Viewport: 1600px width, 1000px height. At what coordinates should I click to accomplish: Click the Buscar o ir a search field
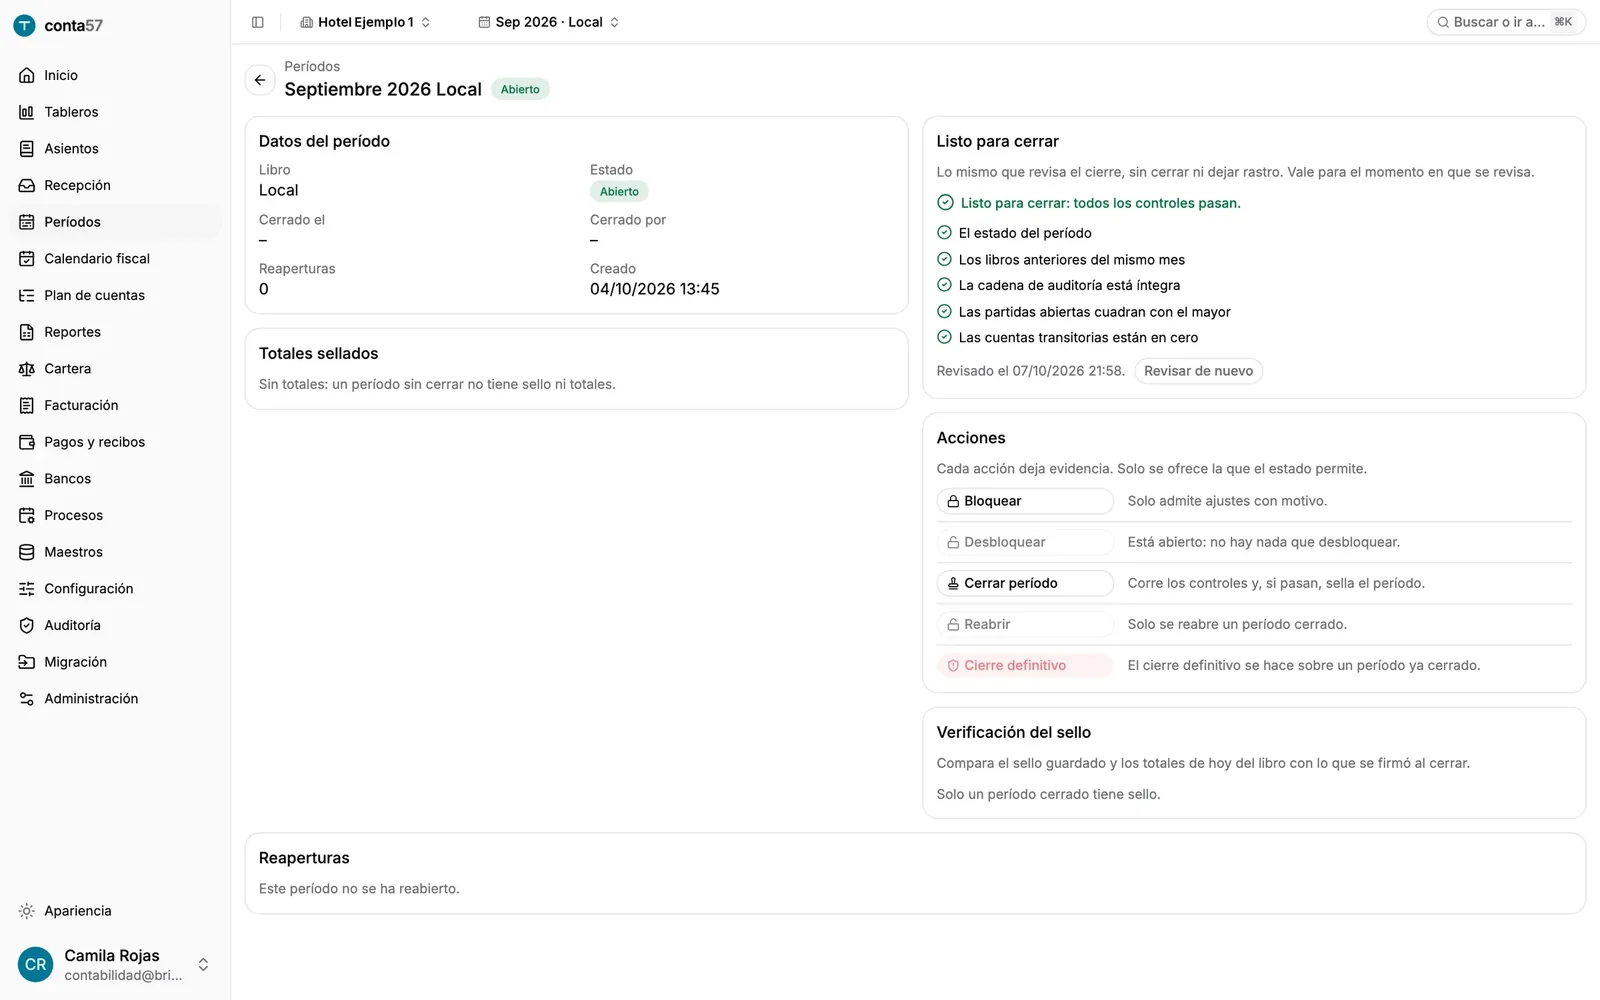(x=1506, y=22)
